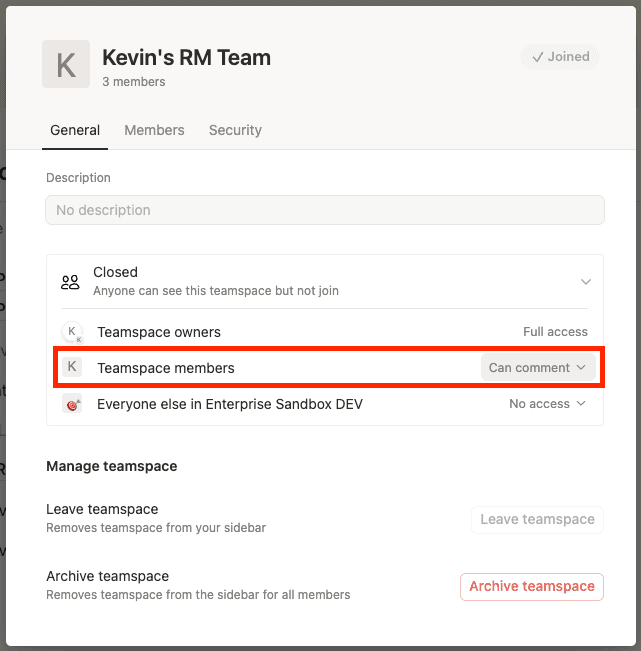Click the red Enterprise Sandbox DEV workspace icon
This screenshot has height=651, width=641.
[x=72, y=404]
